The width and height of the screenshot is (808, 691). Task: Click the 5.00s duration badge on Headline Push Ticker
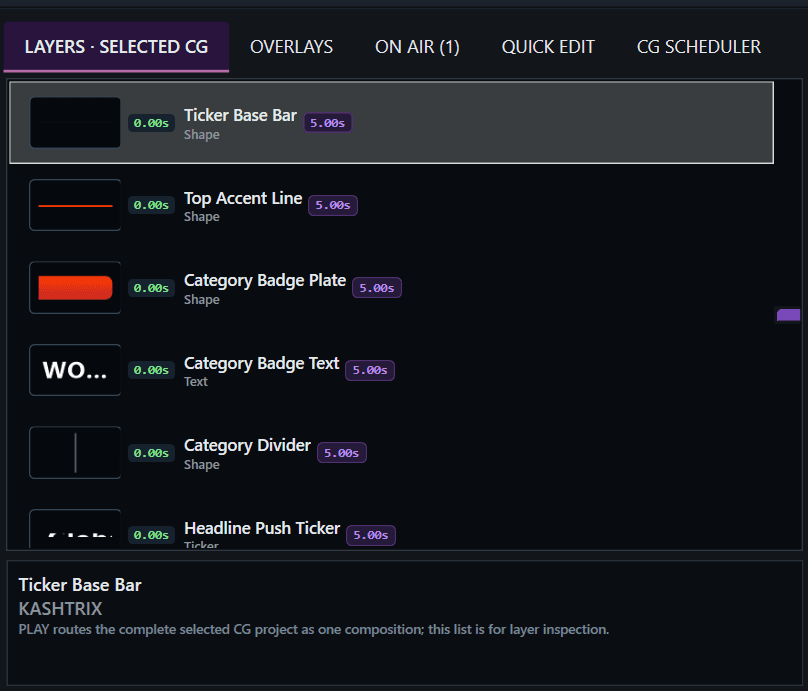tap(371, 535)
